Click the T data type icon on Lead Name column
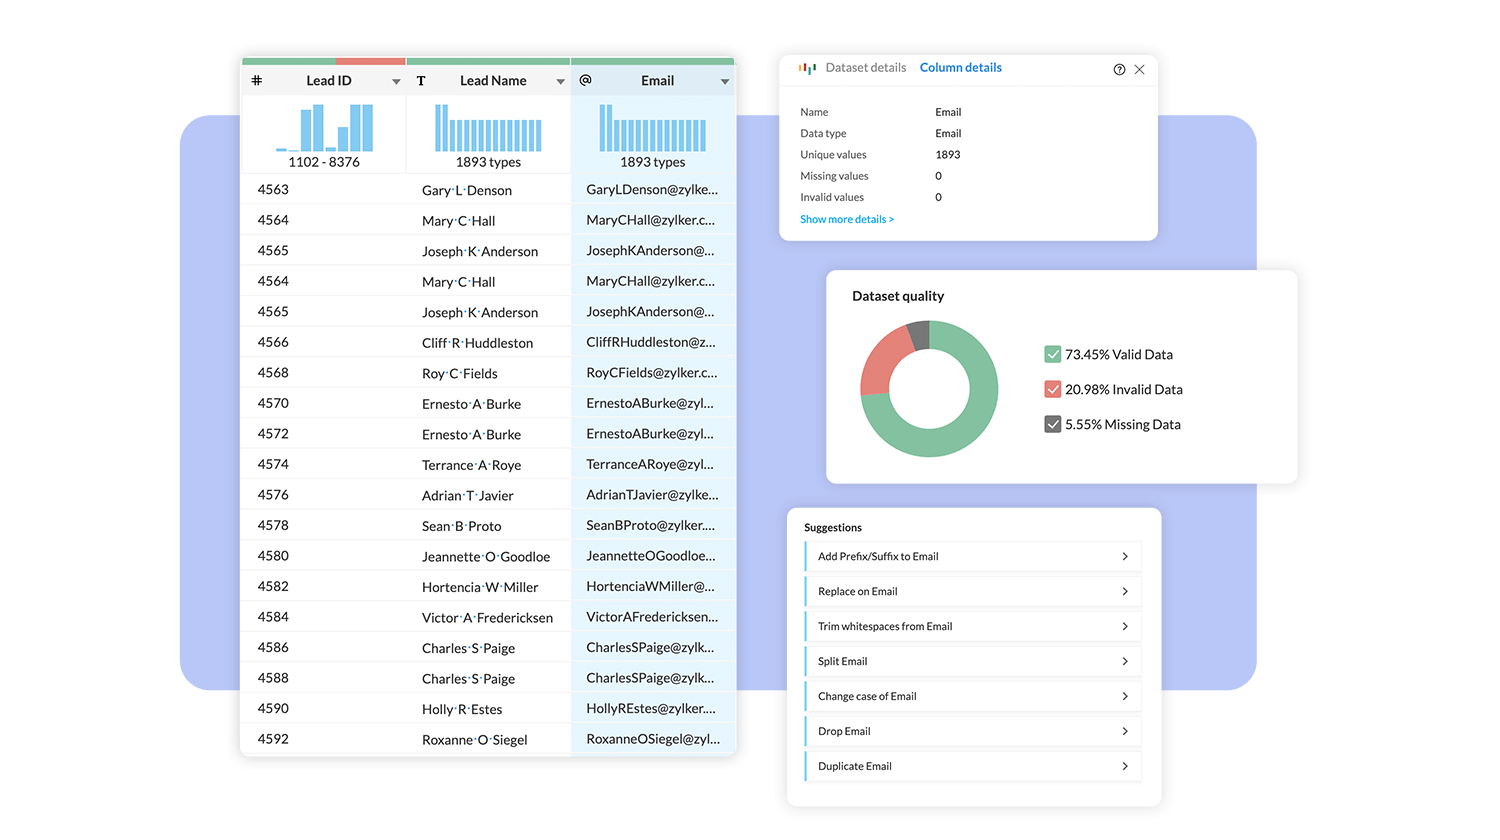Screen dimensions: 1500x840 [x=421, y=80]
